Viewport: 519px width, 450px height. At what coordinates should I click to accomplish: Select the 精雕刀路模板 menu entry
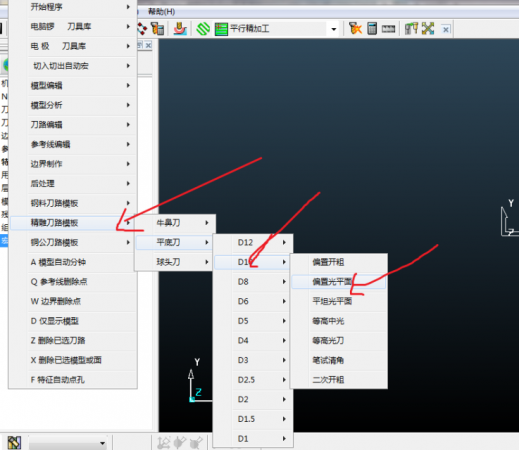tap(73, 223)
